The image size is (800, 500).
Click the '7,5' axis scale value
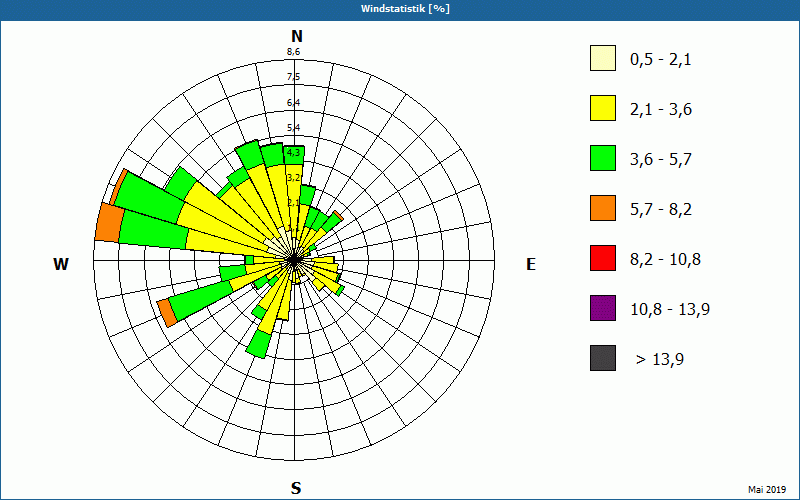tap(293, 77)
